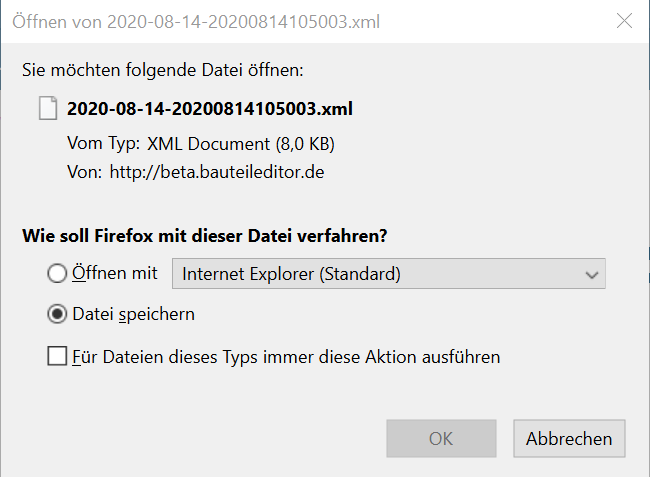Click the "Datei speichern" label text

click(133, 315)
